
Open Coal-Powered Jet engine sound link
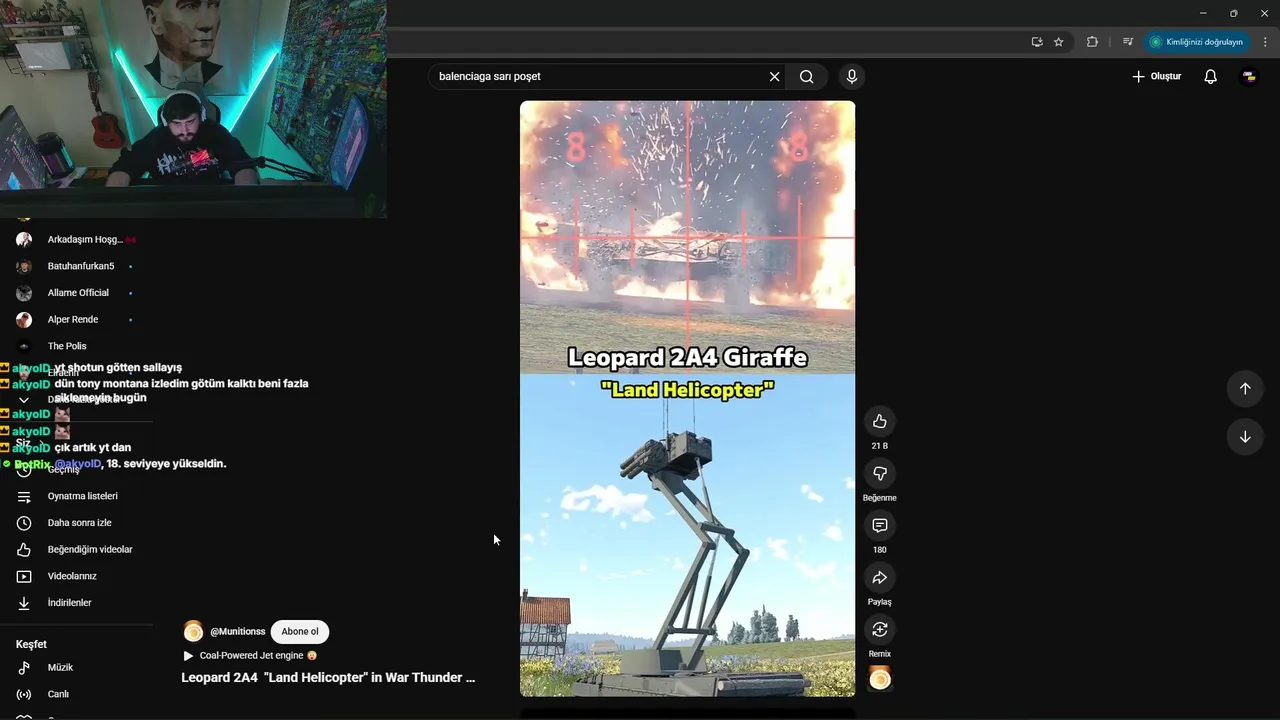pos(250,656)
